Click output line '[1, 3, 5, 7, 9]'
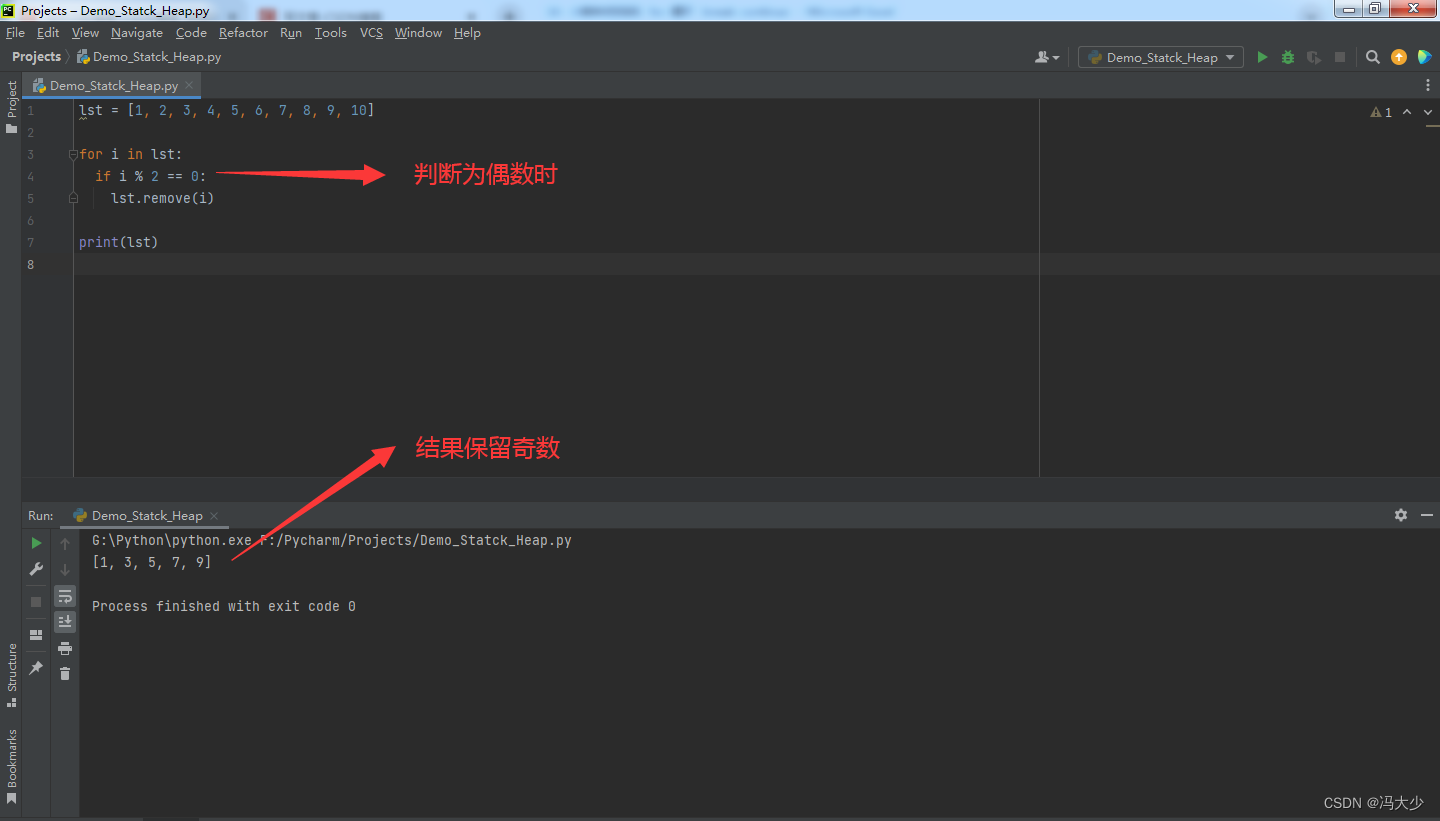The width and height of the screenshot is (1440, 821). (x=151, y=562)
